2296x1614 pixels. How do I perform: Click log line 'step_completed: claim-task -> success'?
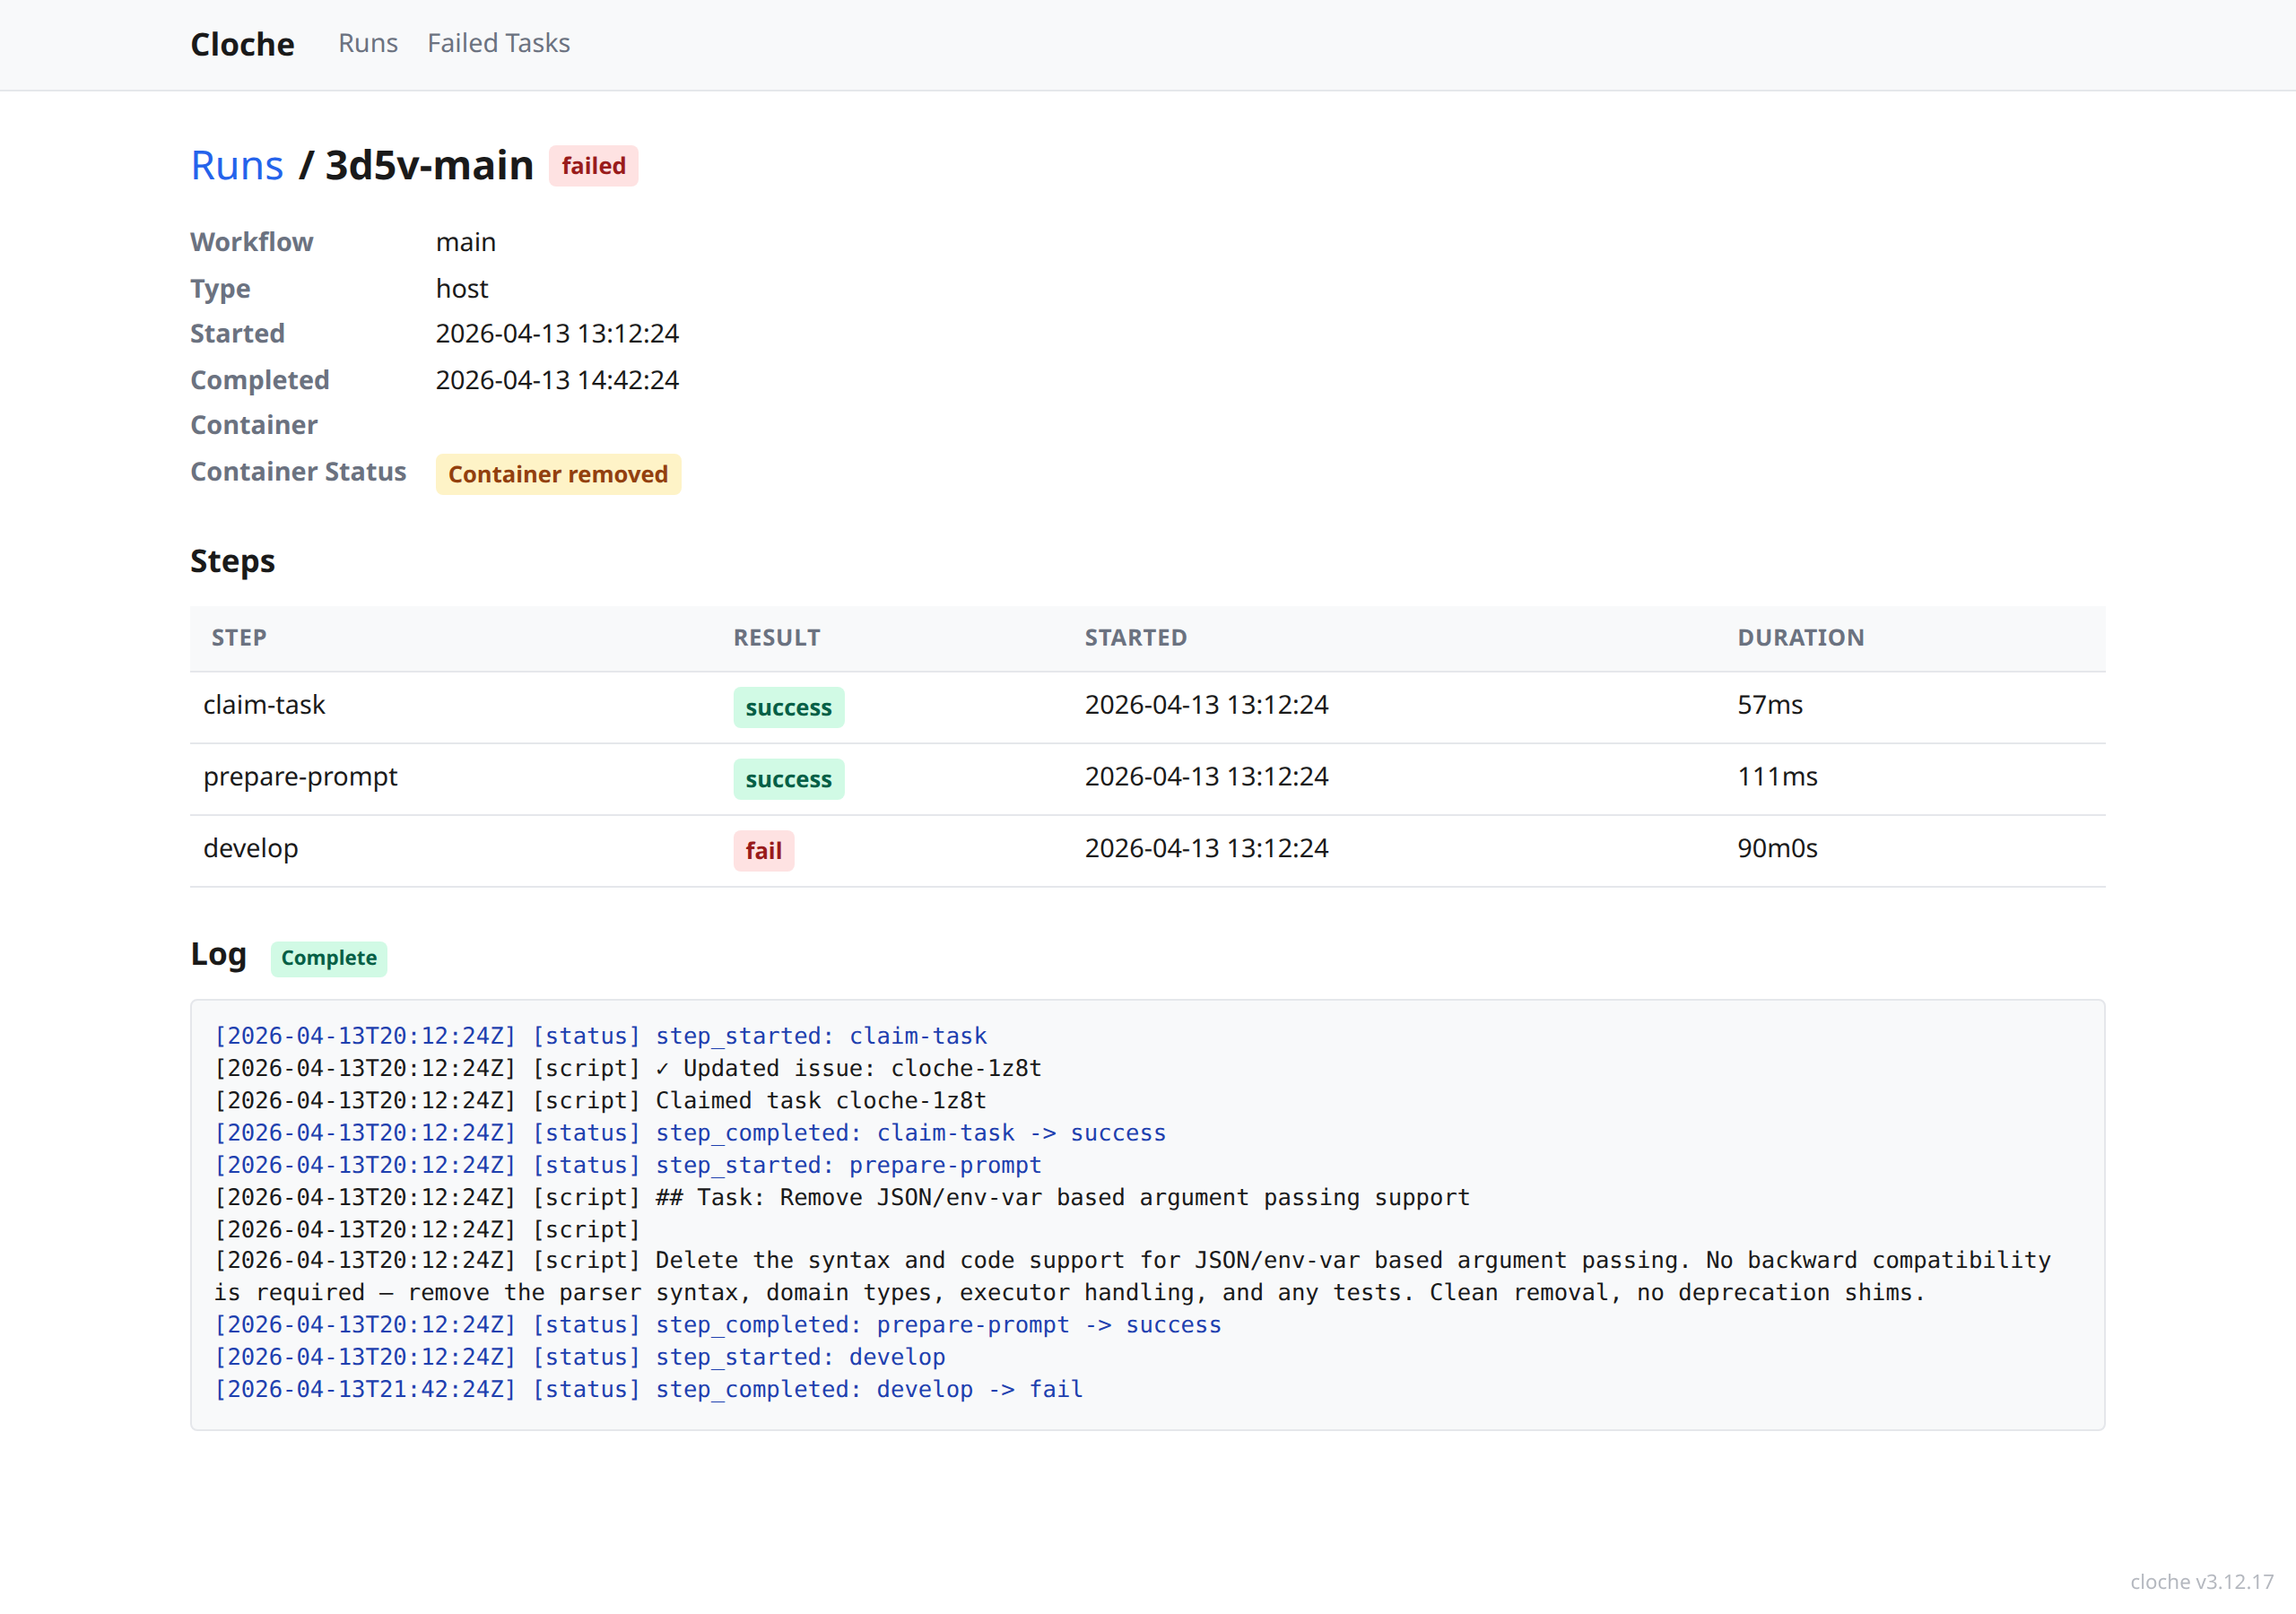pos(690,1133)
